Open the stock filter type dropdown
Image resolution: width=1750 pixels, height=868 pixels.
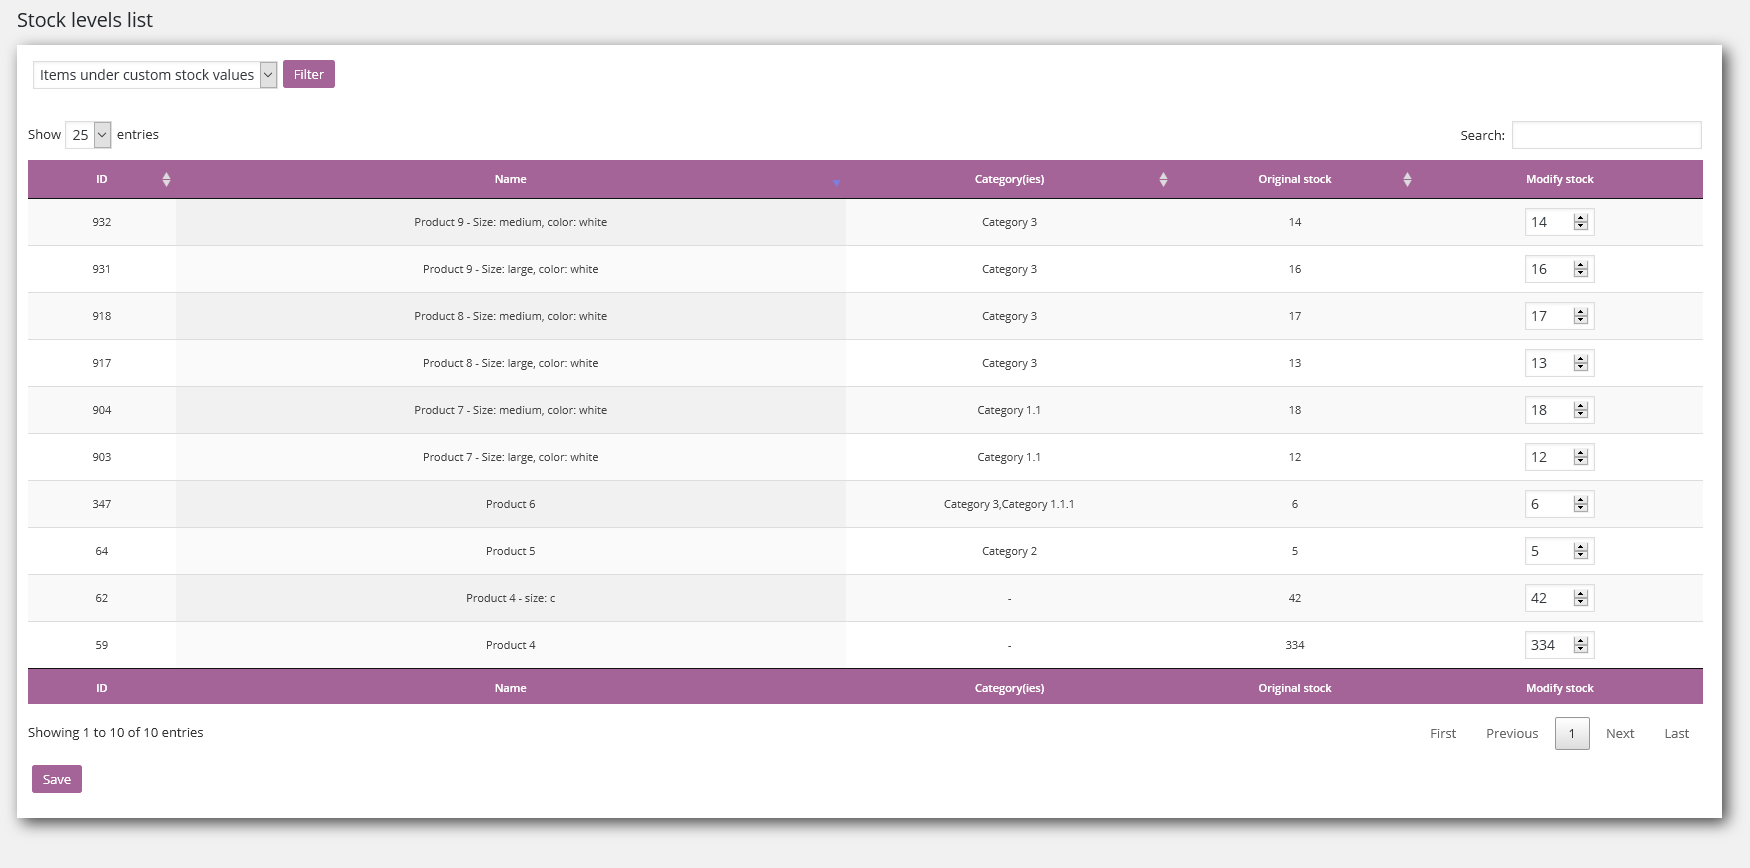[x=155, y=75]
